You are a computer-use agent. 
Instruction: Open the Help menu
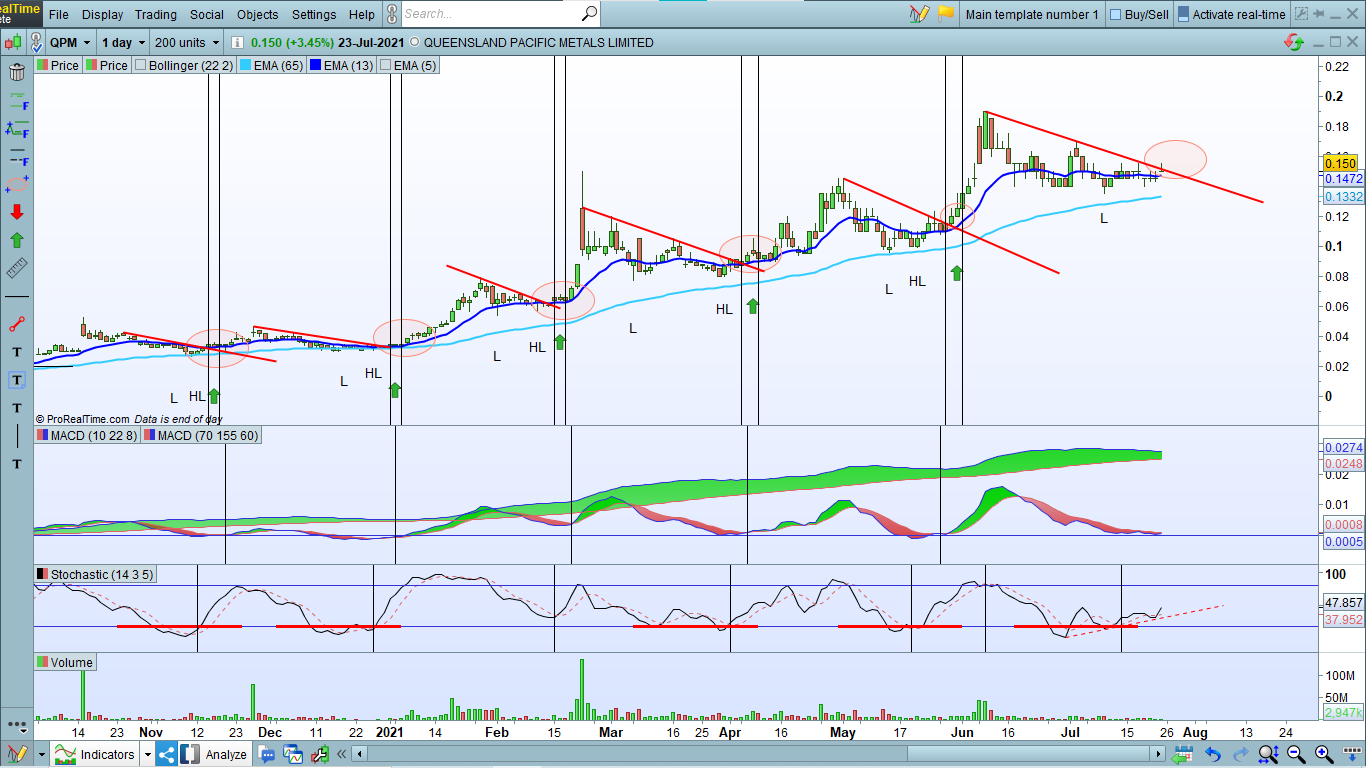pos(361,14)
